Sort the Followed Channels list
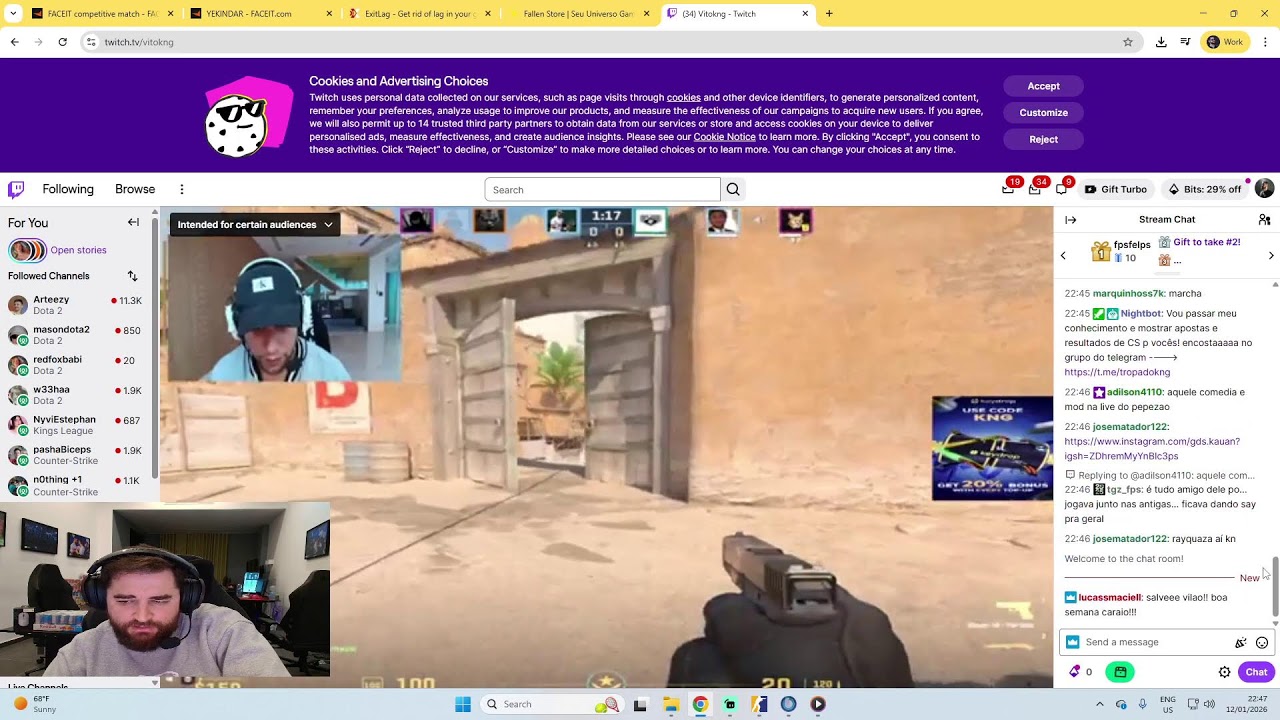Screen dimensions: 1280x720 132,276
